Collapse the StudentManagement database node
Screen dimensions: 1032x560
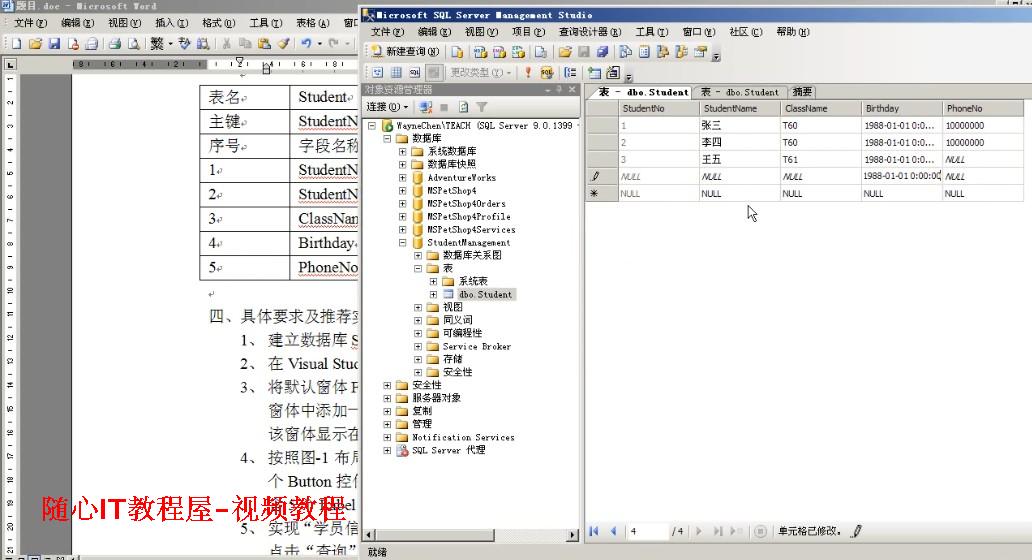click(402, 243)
